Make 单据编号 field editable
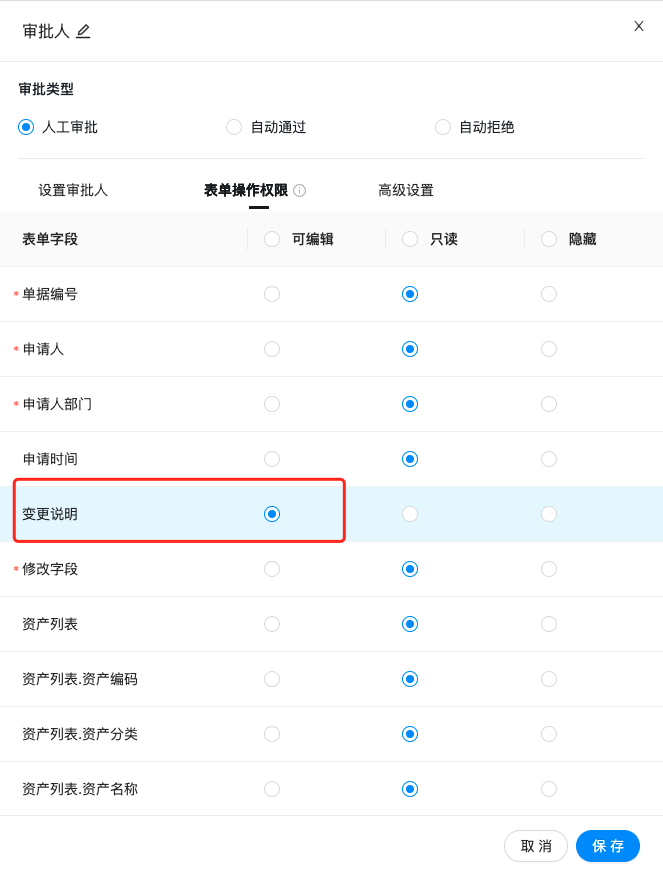Image resolution: width=663 pixels, height=873 pixels. pos(272,294)
